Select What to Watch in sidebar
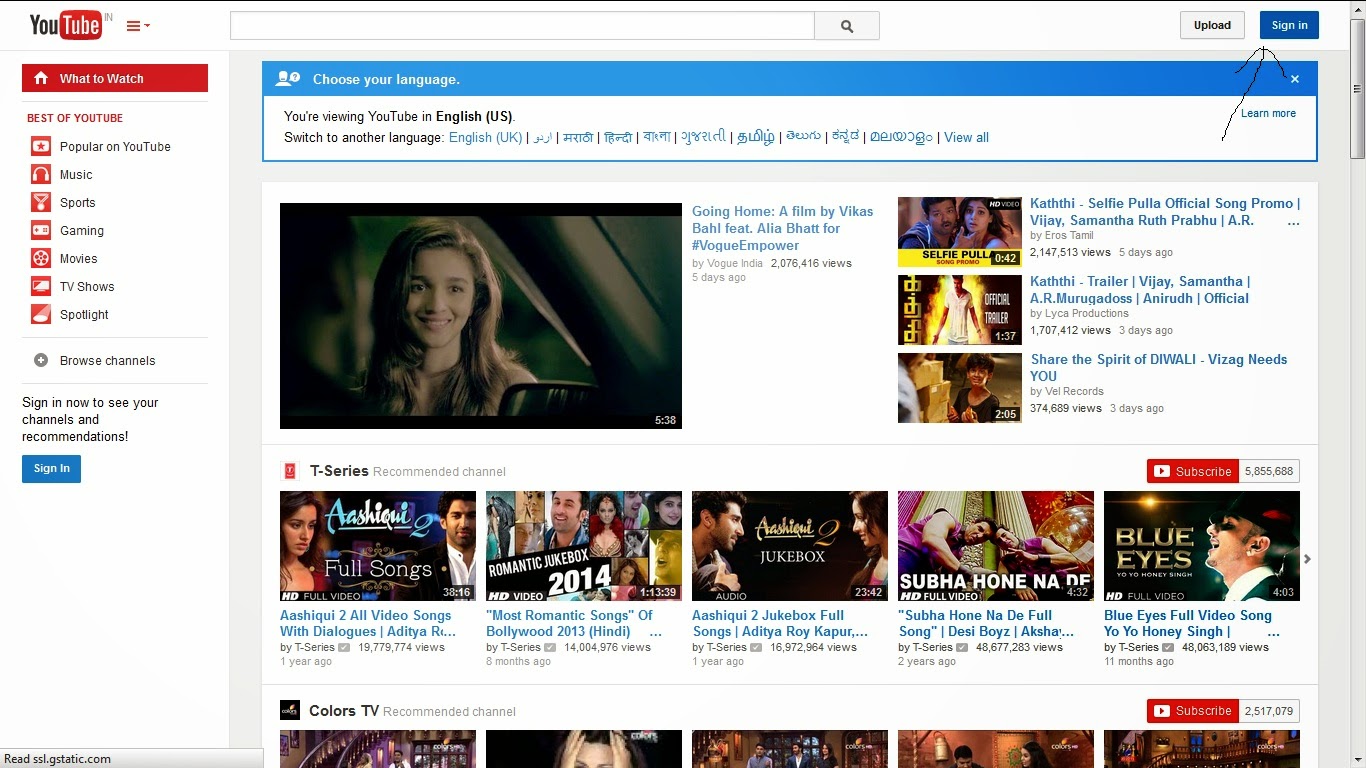Screen dimensions: 1366x768 pyautogui.click(x=115, y=78)
